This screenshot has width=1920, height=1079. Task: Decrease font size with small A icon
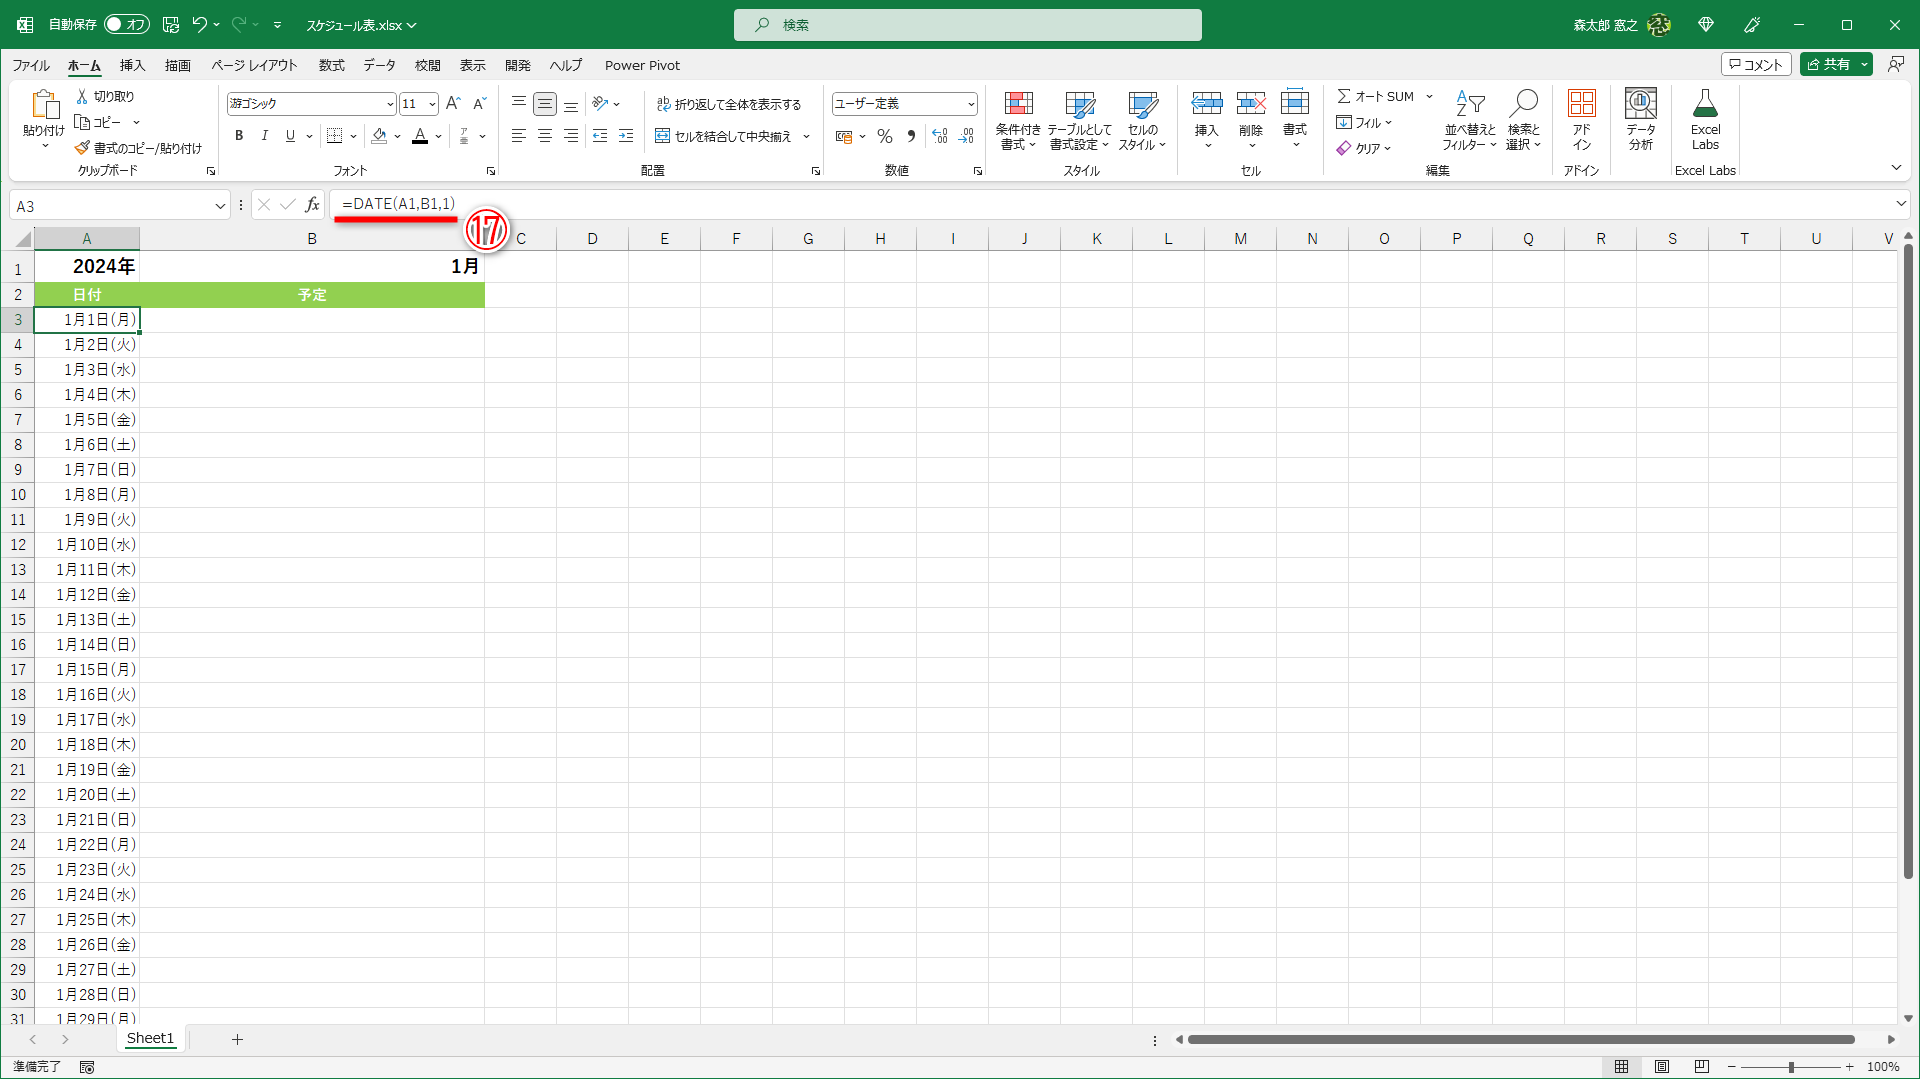[x=479, y=103]
